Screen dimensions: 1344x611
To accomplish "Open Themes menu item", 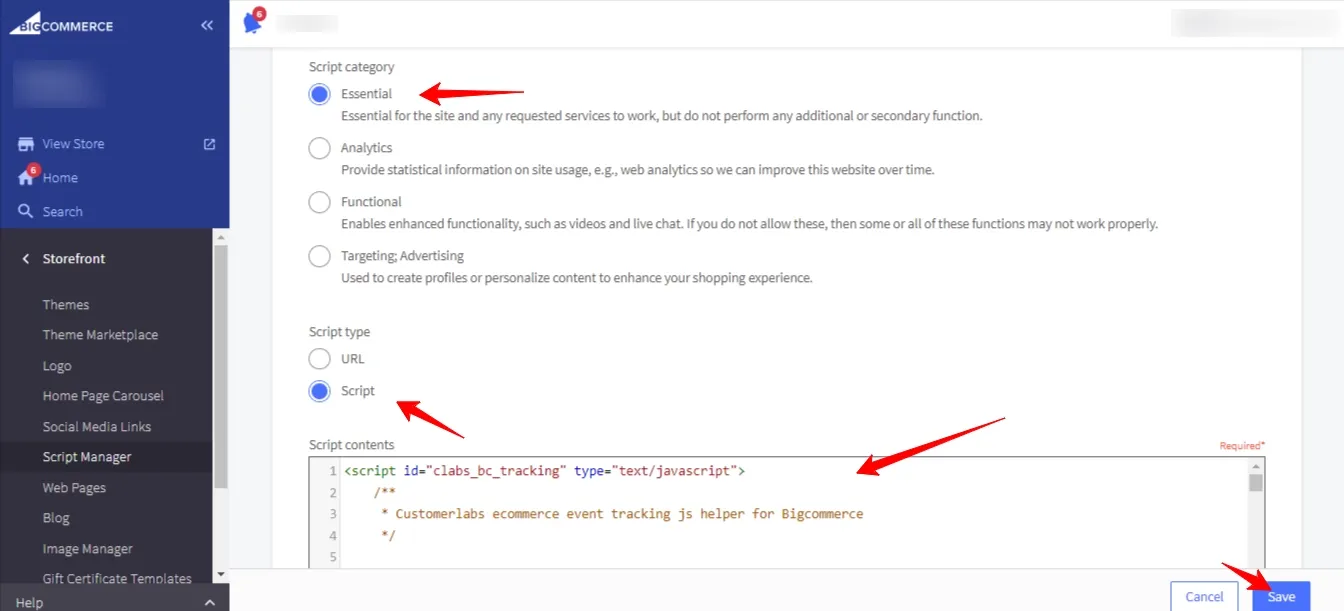I will [66, 305].
